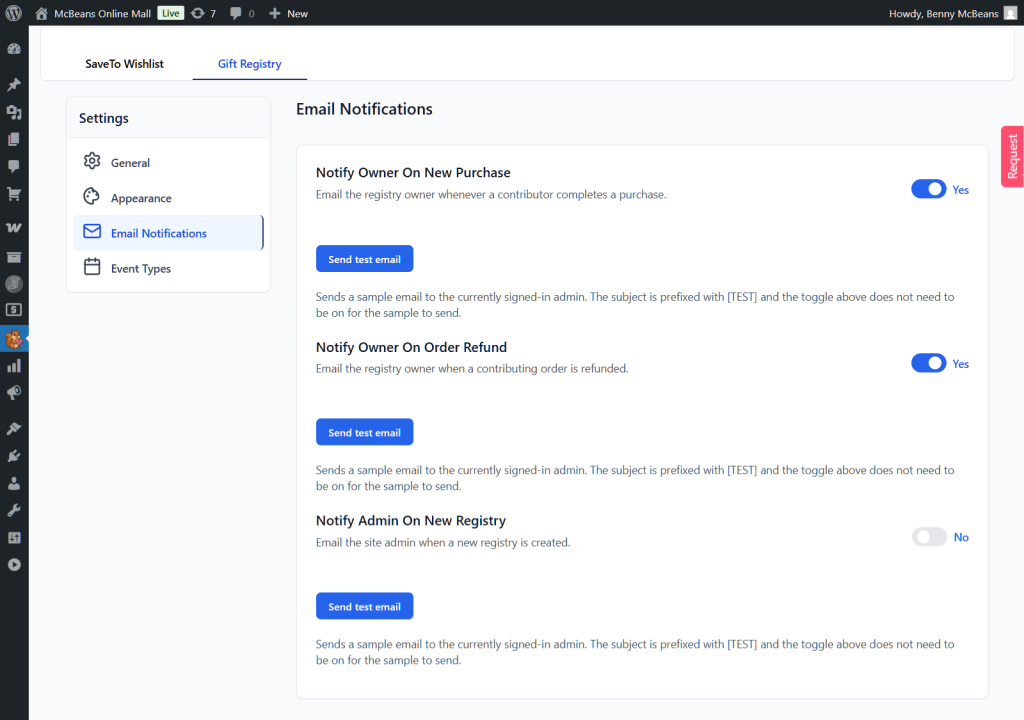This screenshot has width=1024, height=720.
Task: Click text 'Email the registry owner when a contributing order is refunded.'
Action: [x=472, y=368]
